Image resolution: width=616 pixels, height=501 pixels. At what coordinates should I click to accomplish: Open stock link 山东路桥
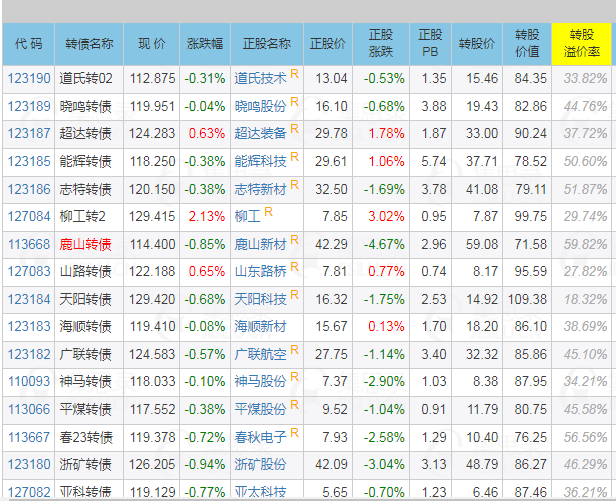click(x=260, y=272)
